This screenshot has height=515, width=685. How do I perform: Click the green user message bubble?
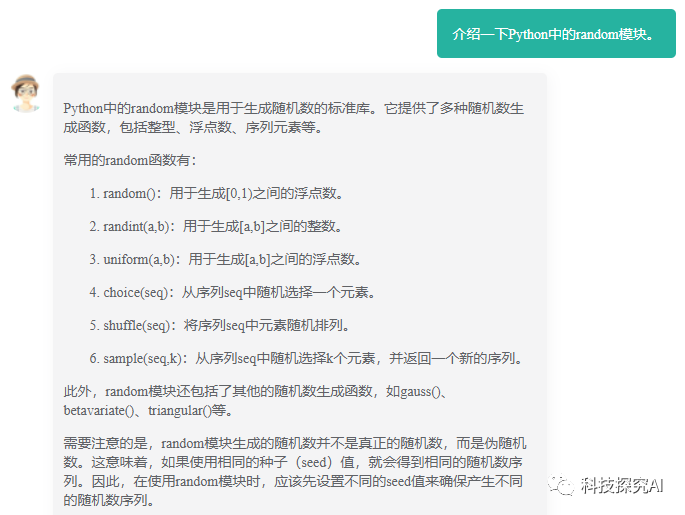556,34
